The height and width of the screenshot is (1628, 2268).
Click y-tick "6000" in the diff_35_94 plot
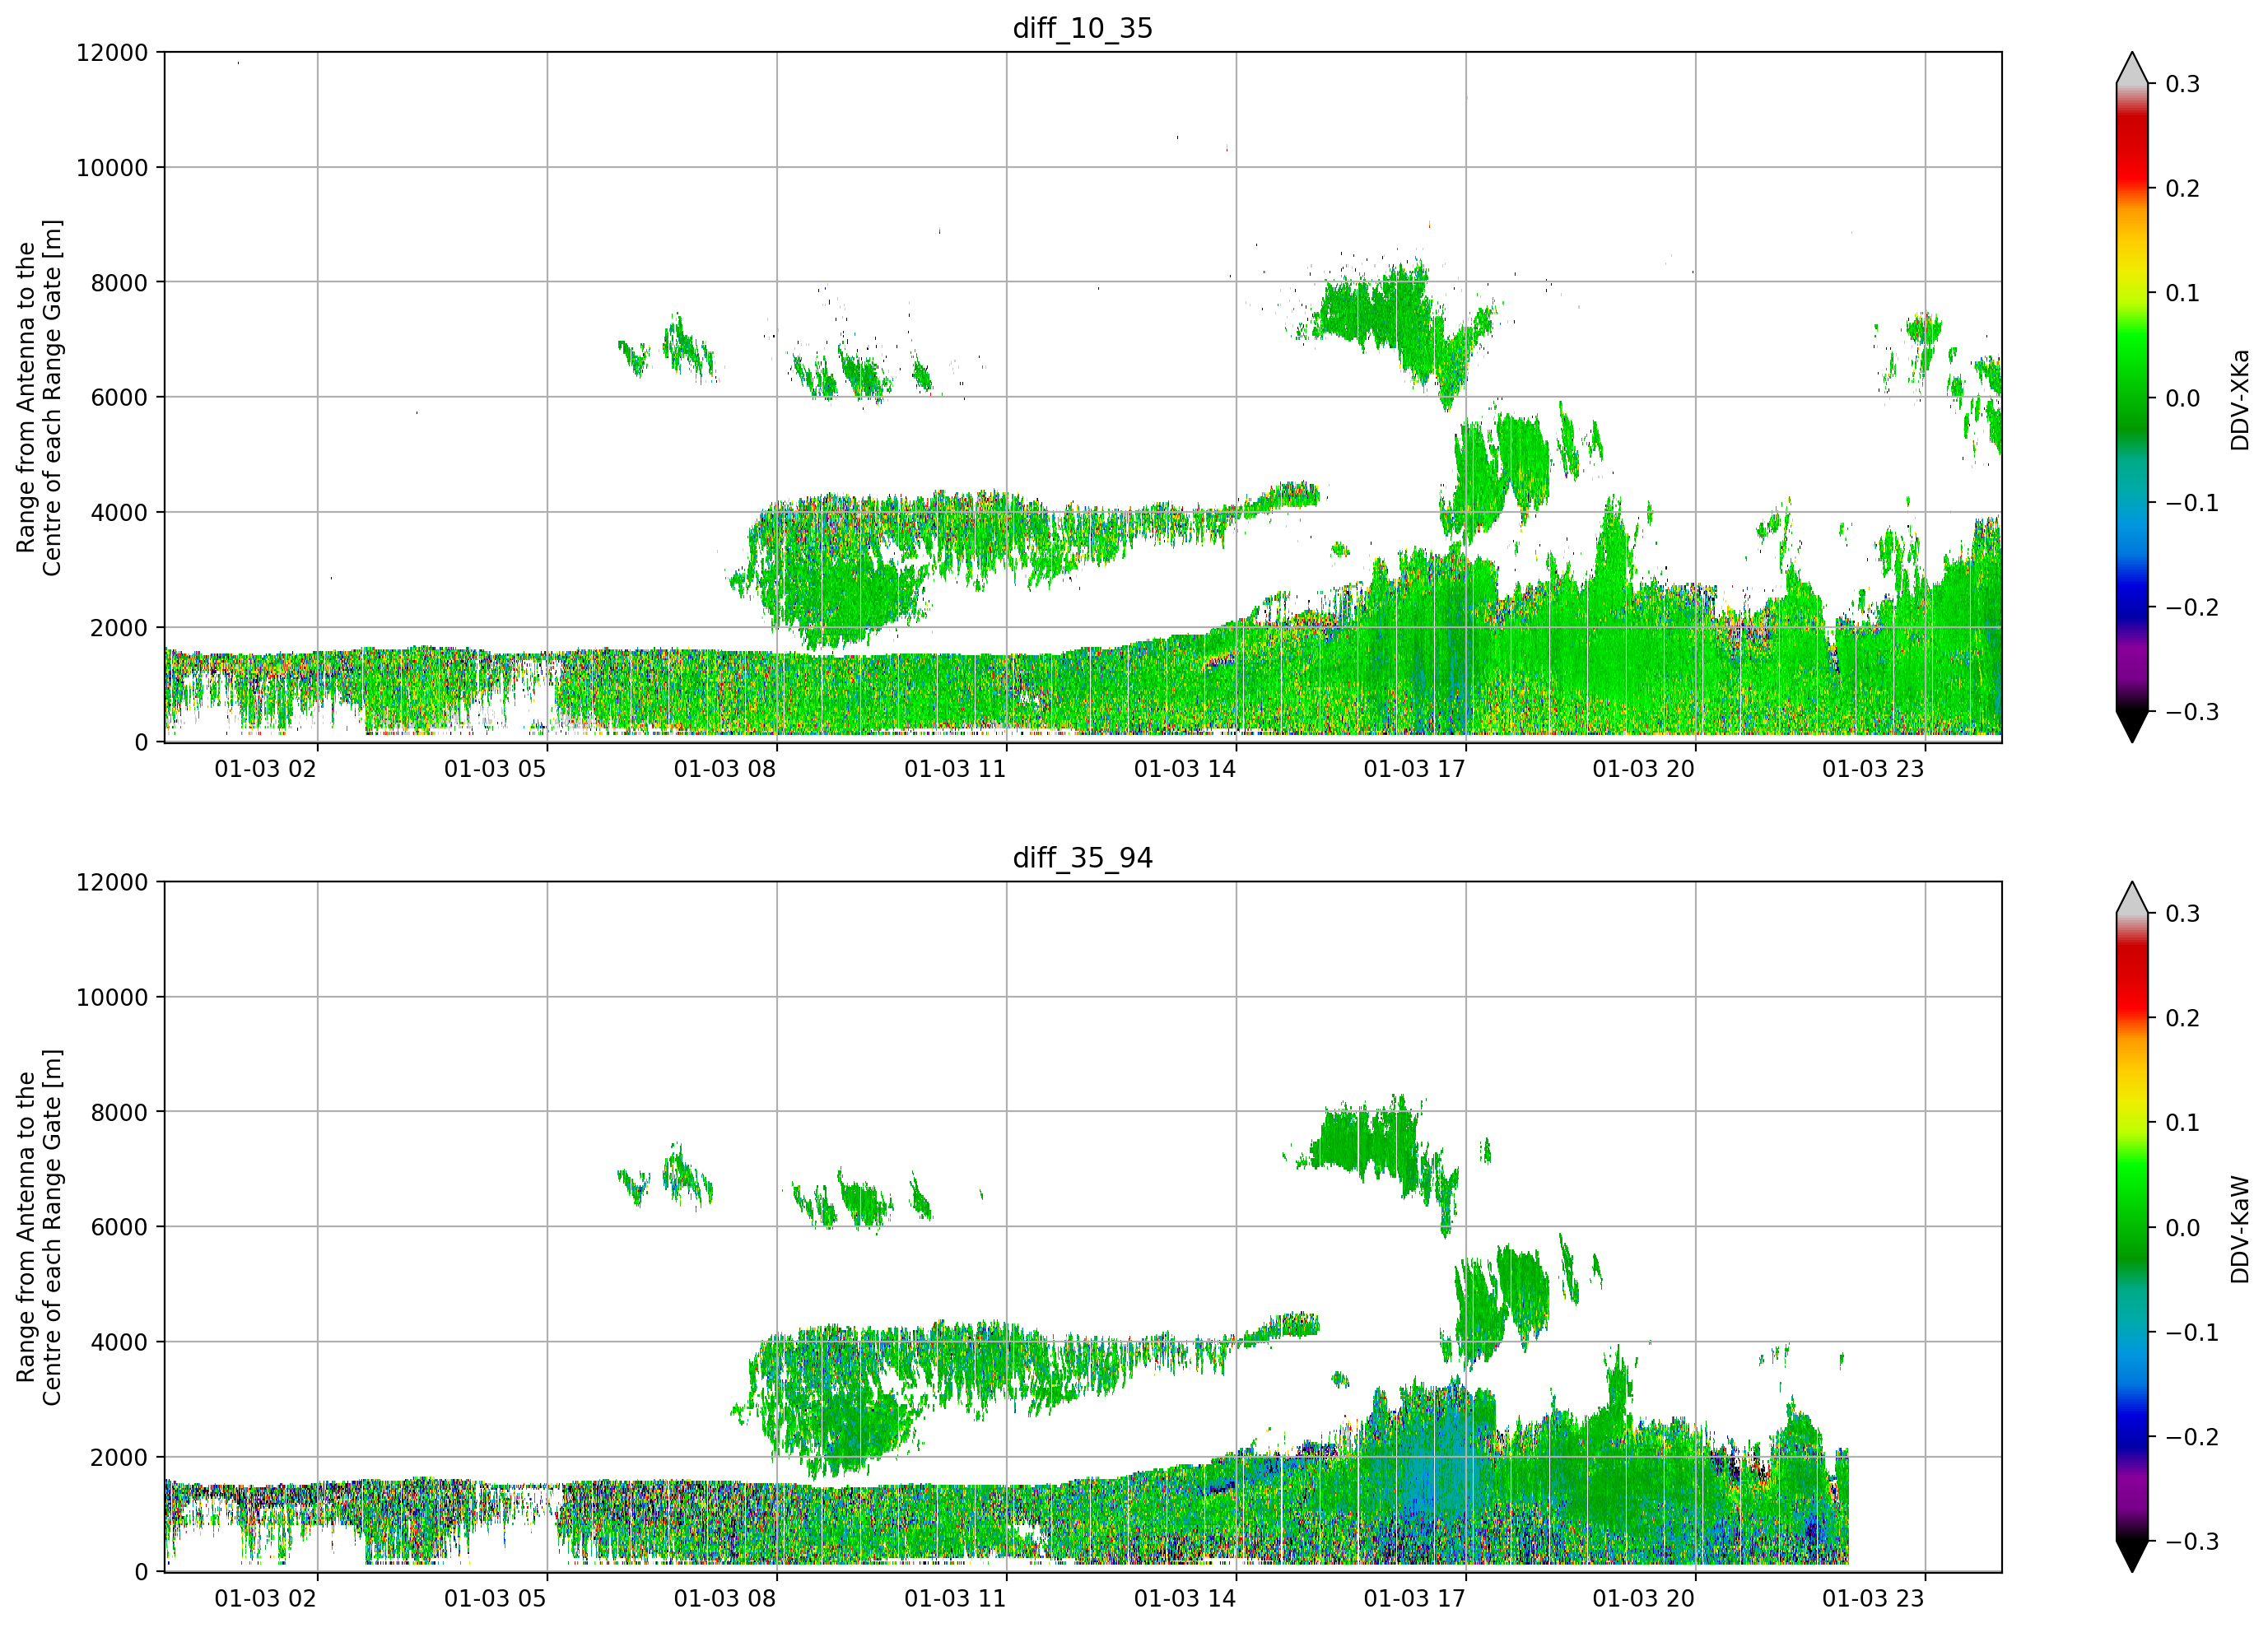tap(119, 1228)
